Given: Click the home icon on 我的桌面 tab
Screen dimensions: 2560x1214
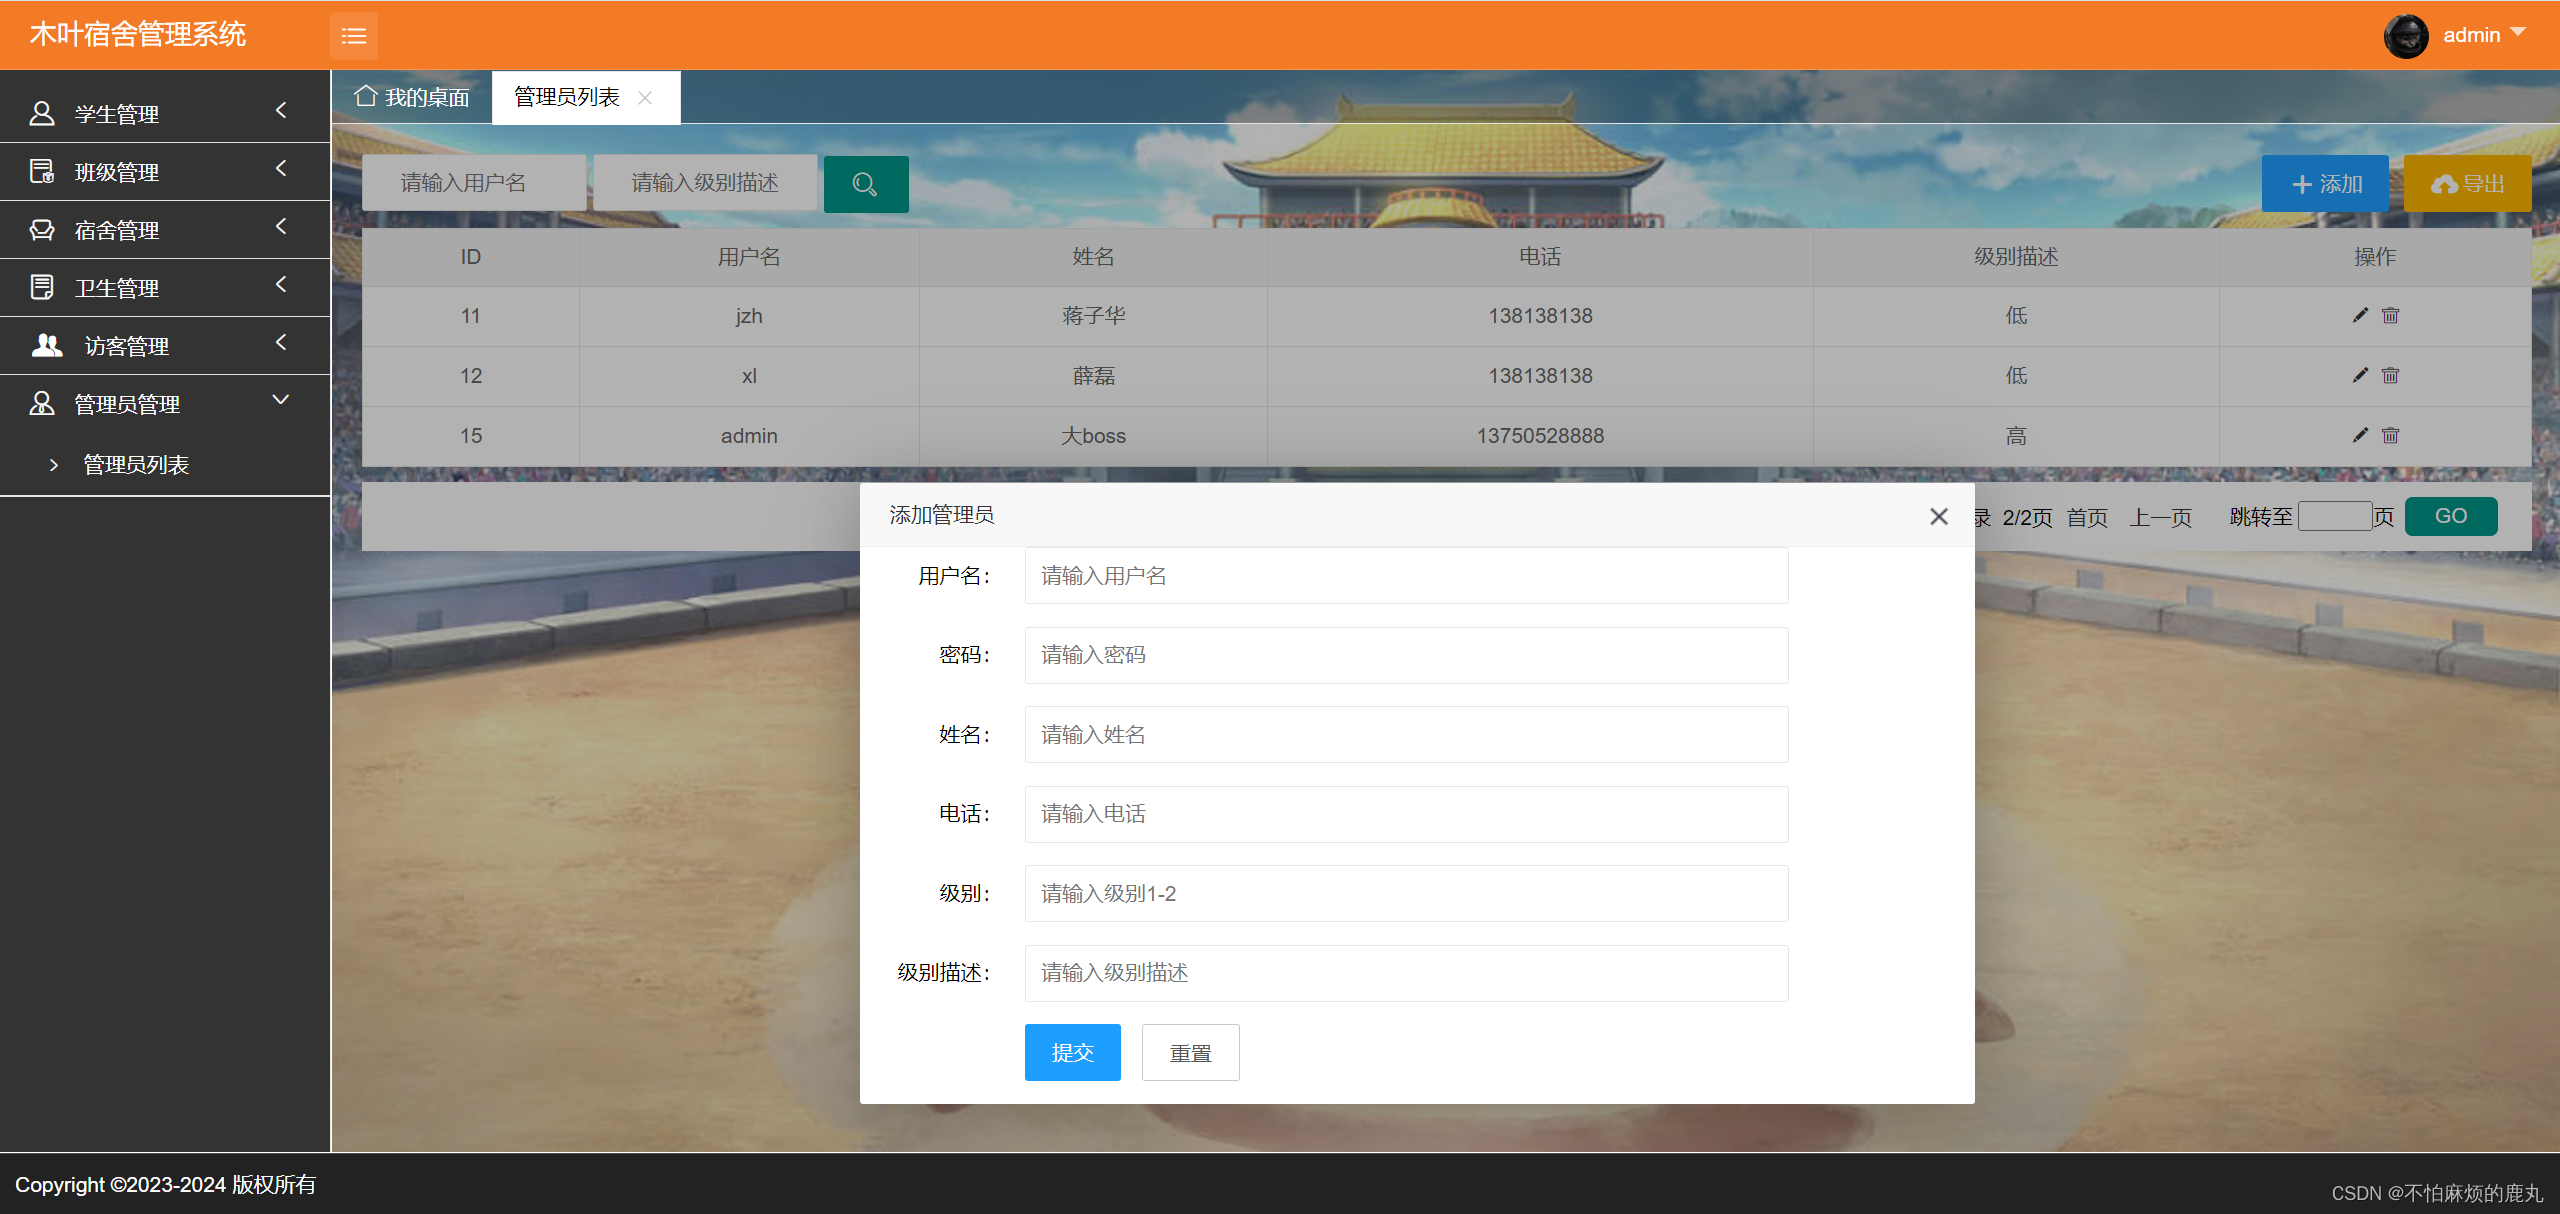Looking at the screenshot, I should point(366,96).
